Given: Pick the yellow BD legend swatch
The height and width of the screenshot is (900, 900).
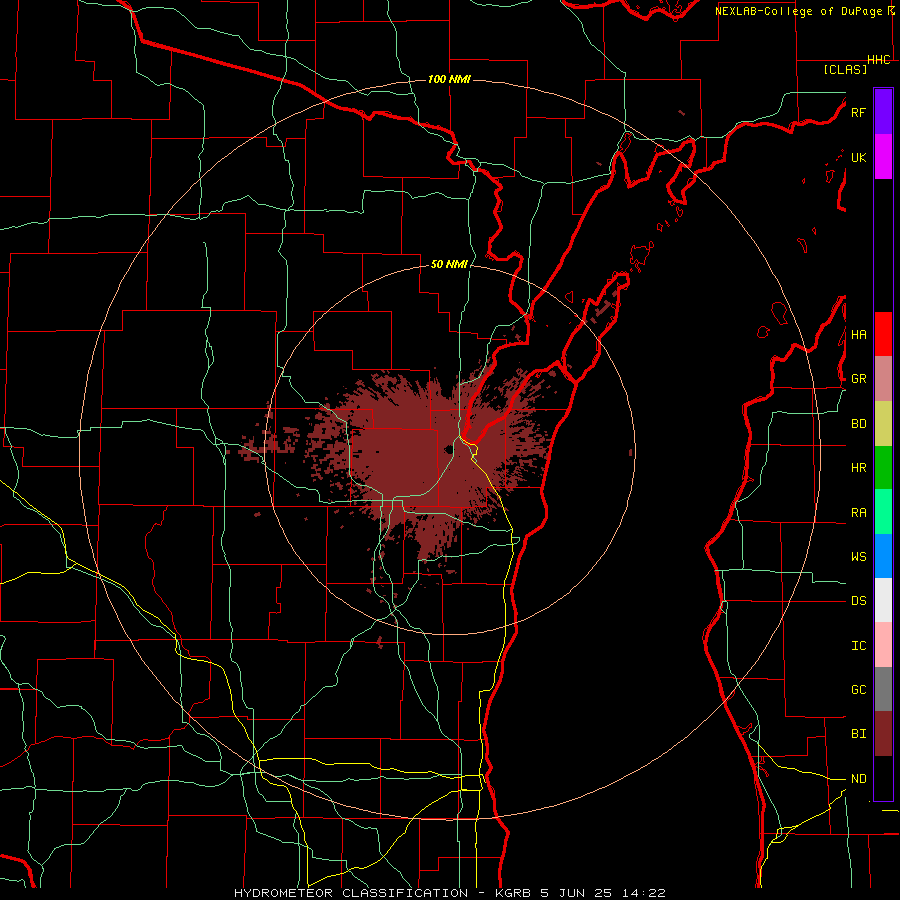Looking at the screenshot, I should 883,424.
